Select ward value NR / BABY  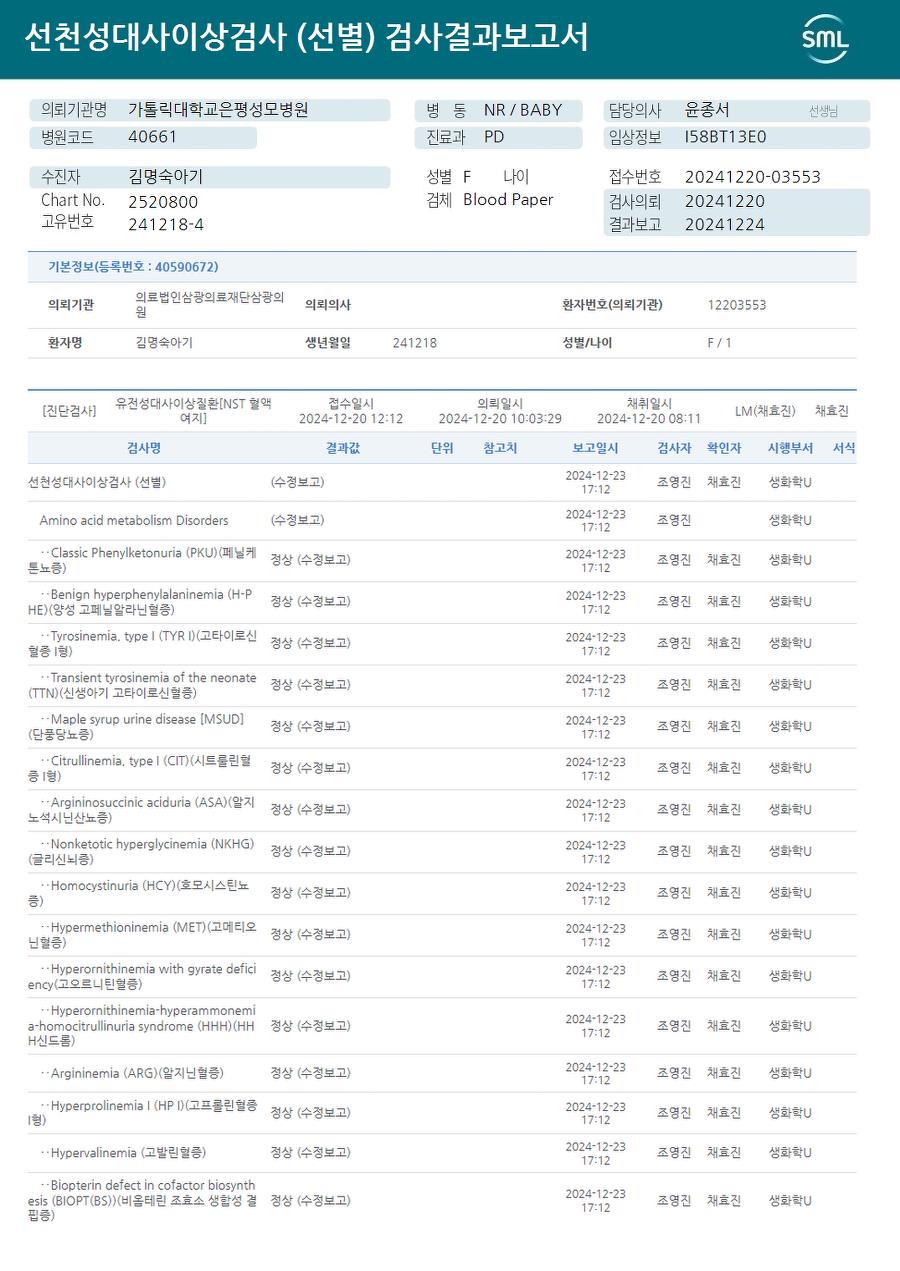point(522,110)
